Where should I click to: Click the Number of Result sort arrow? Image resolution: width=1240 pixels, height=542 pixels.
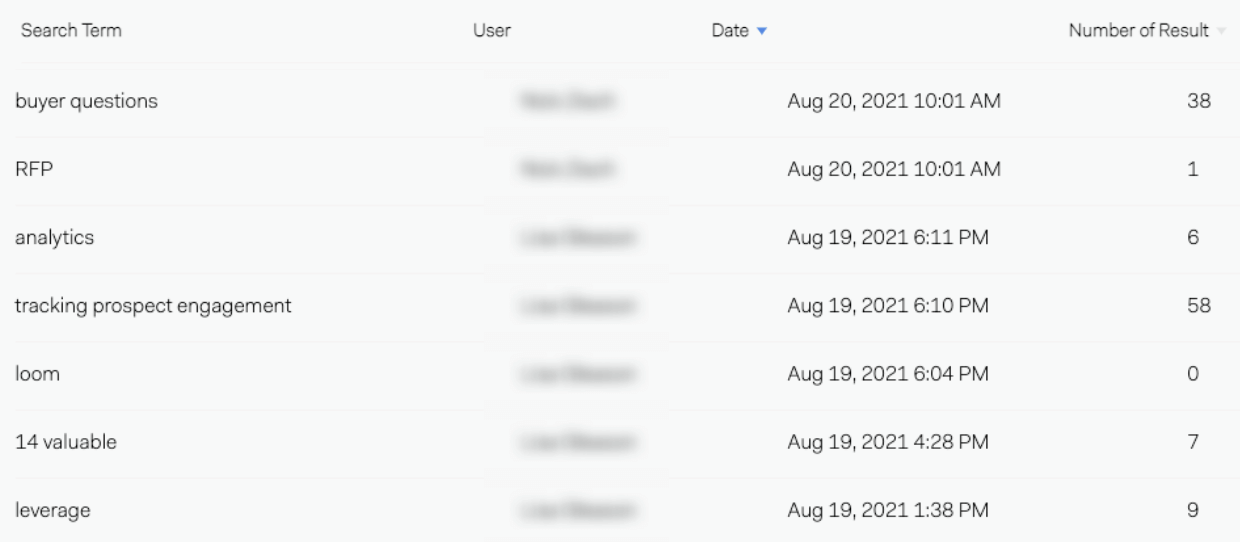click(x=1221, y=32)
